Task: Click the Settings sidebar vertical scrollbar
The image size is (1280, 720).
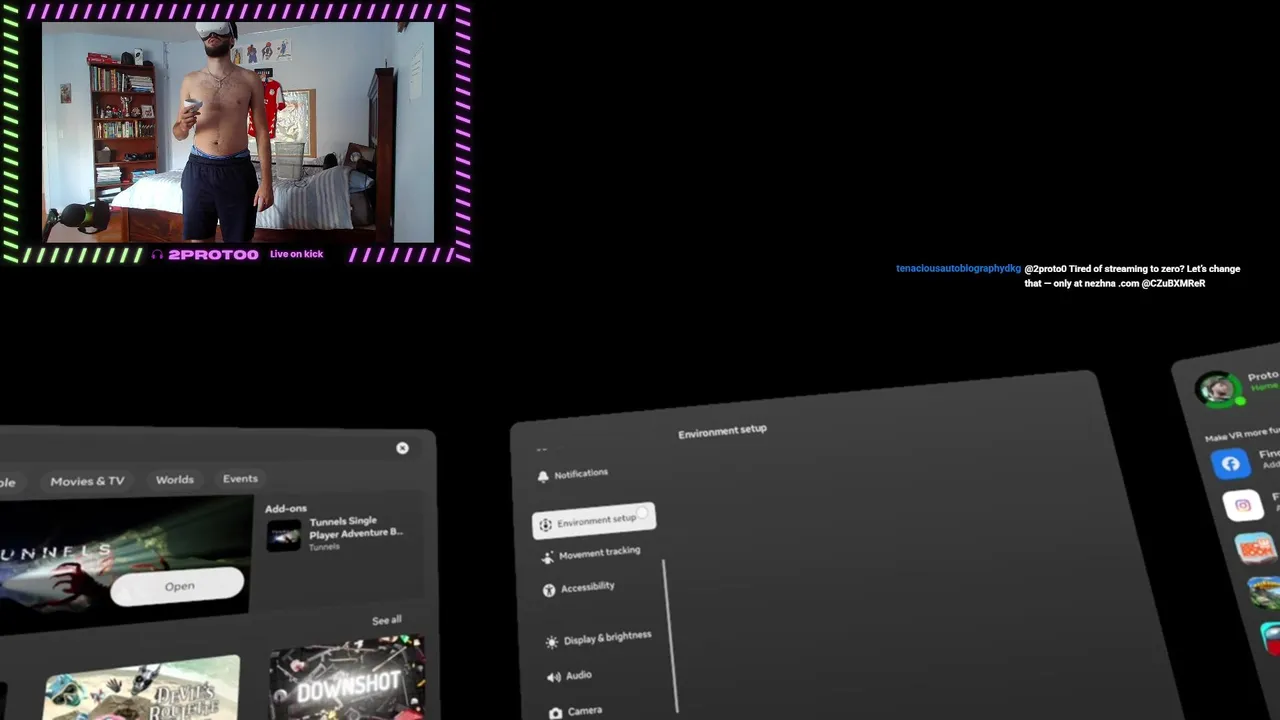Action: [670, 636]
